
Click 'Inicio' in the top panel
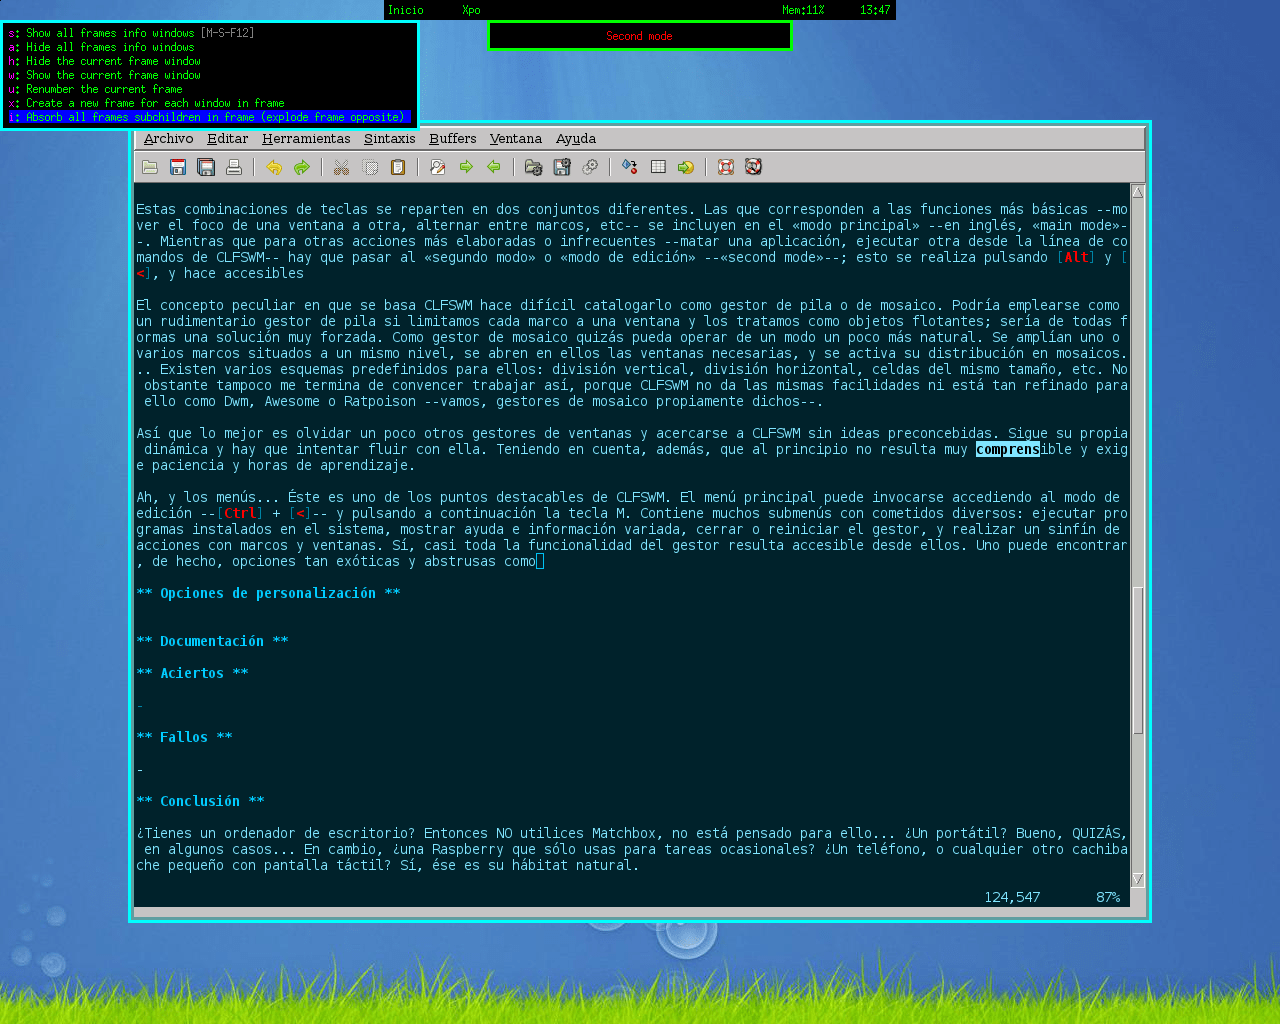coord(406,10)
